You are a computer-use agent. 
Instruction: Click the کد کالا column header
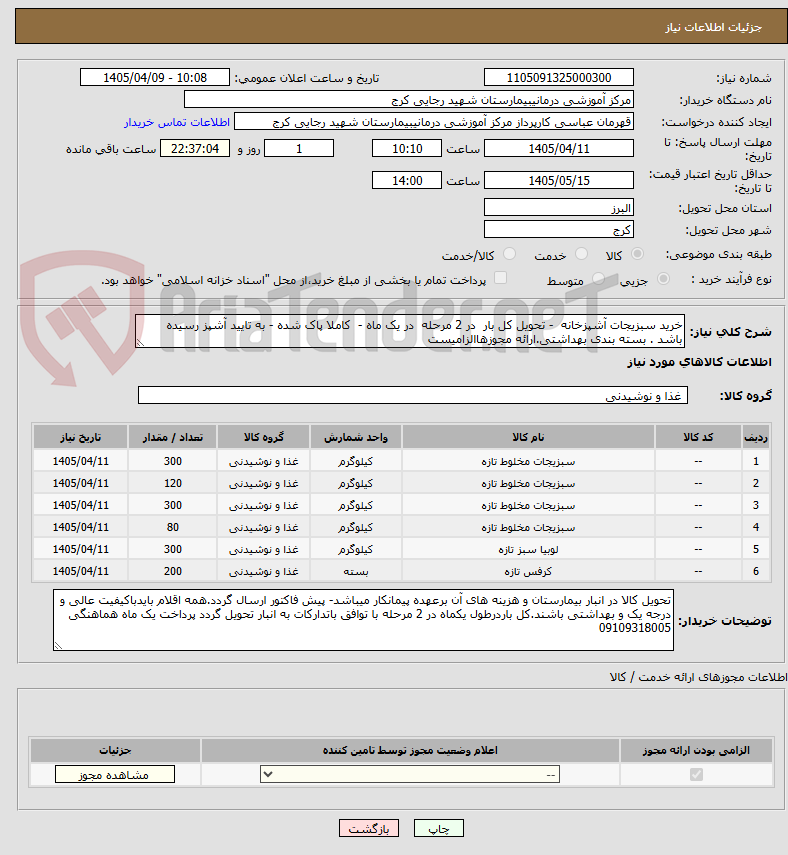pyautogui.click(x=699, y=437)
